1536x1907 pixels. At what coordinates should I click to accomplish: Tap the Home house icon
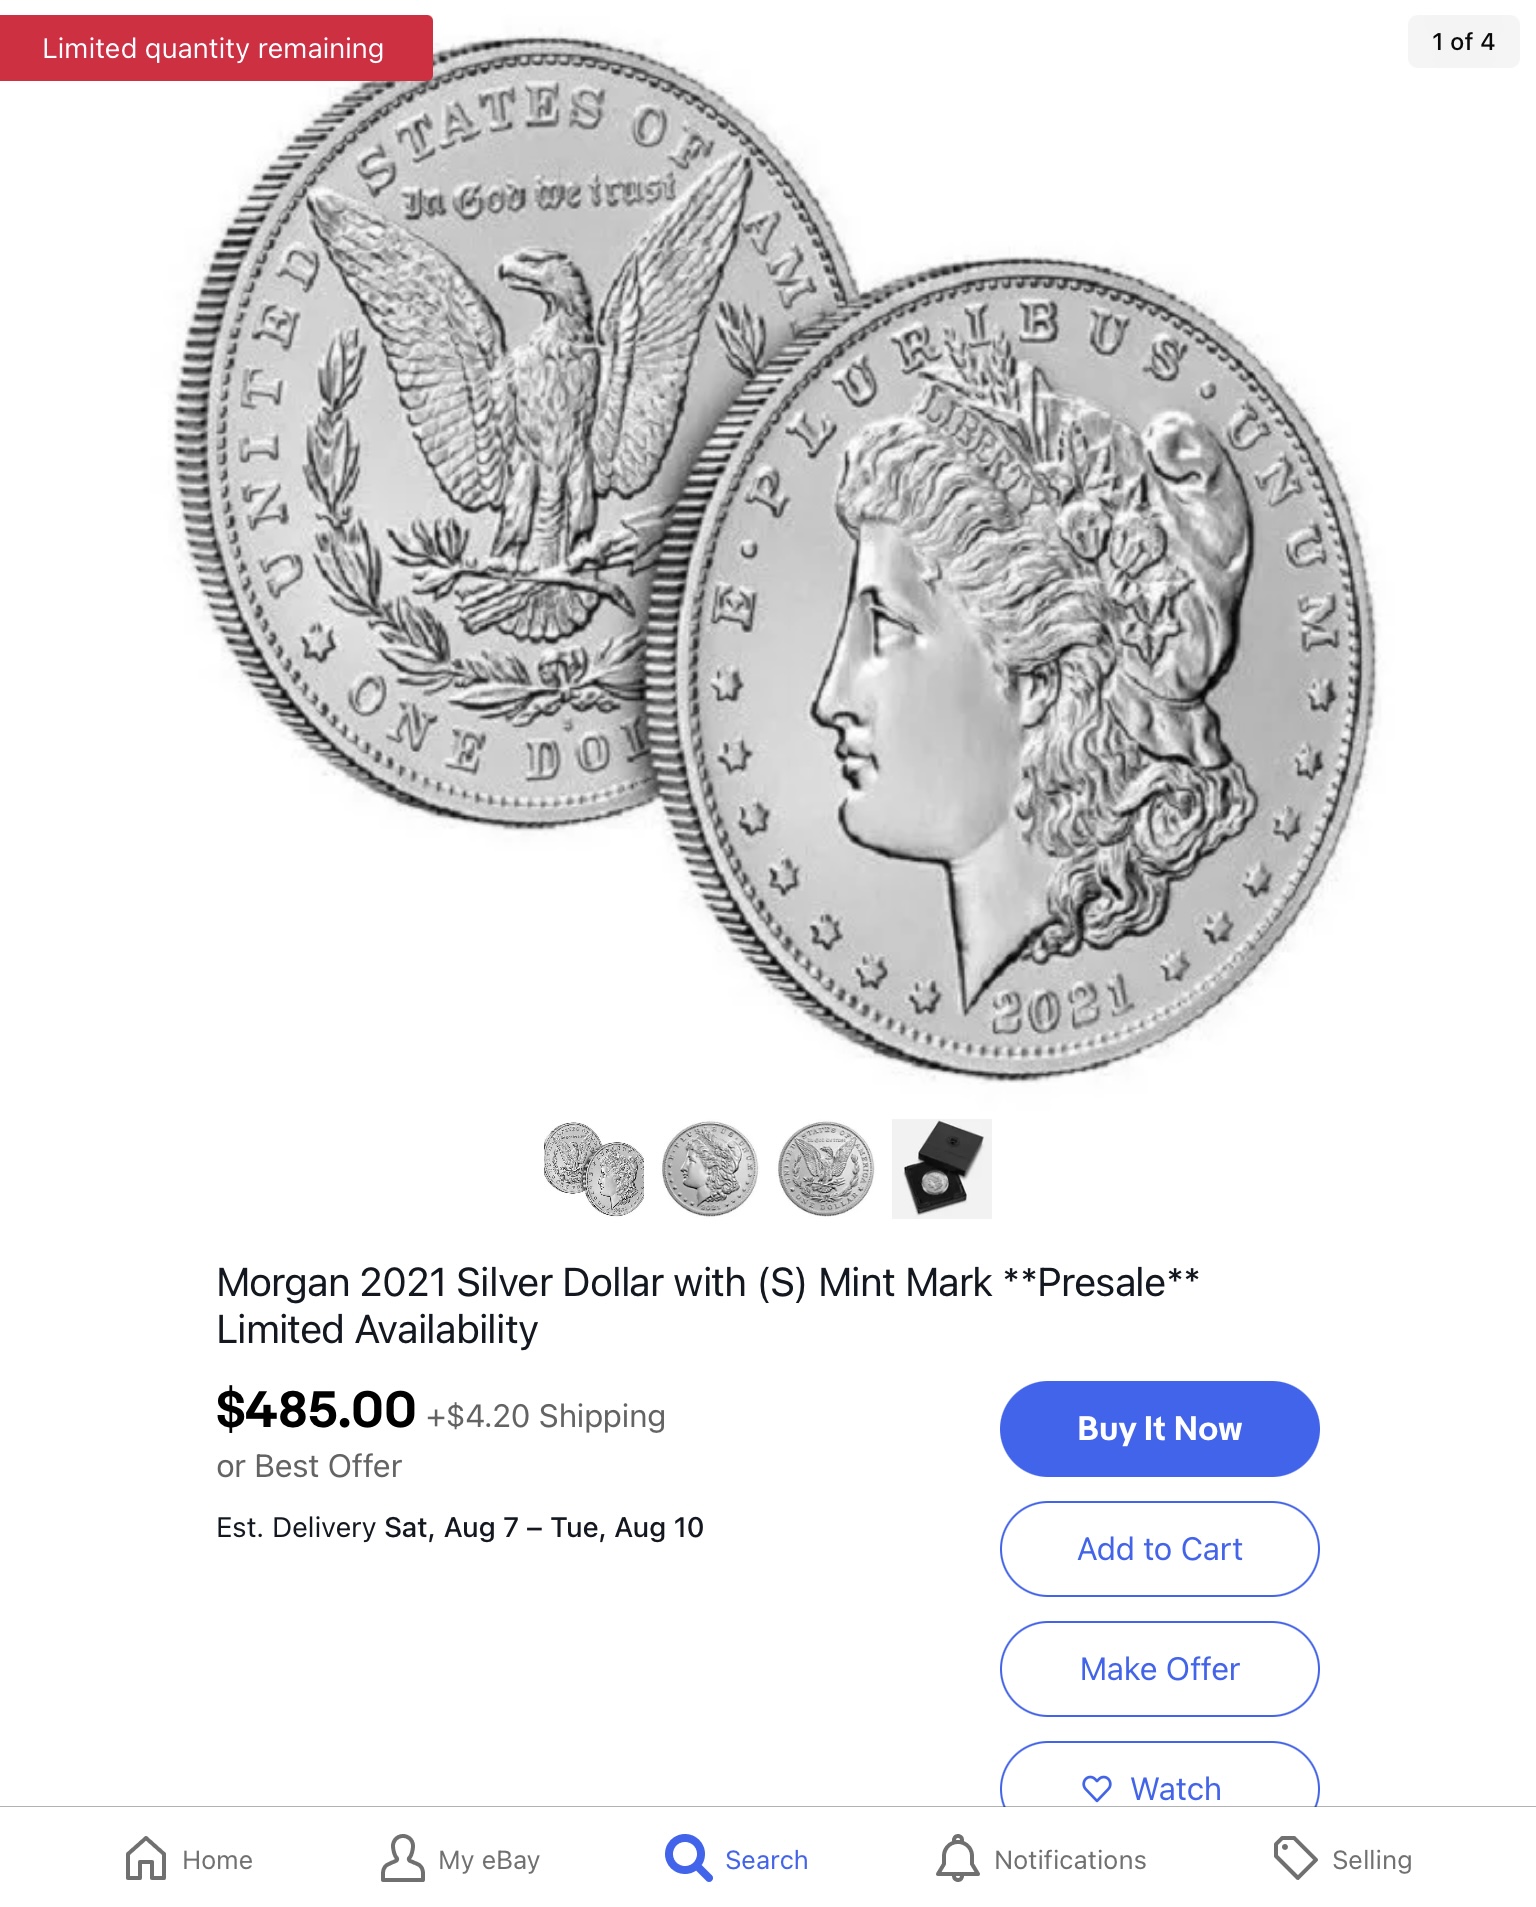pos(146,1859)
